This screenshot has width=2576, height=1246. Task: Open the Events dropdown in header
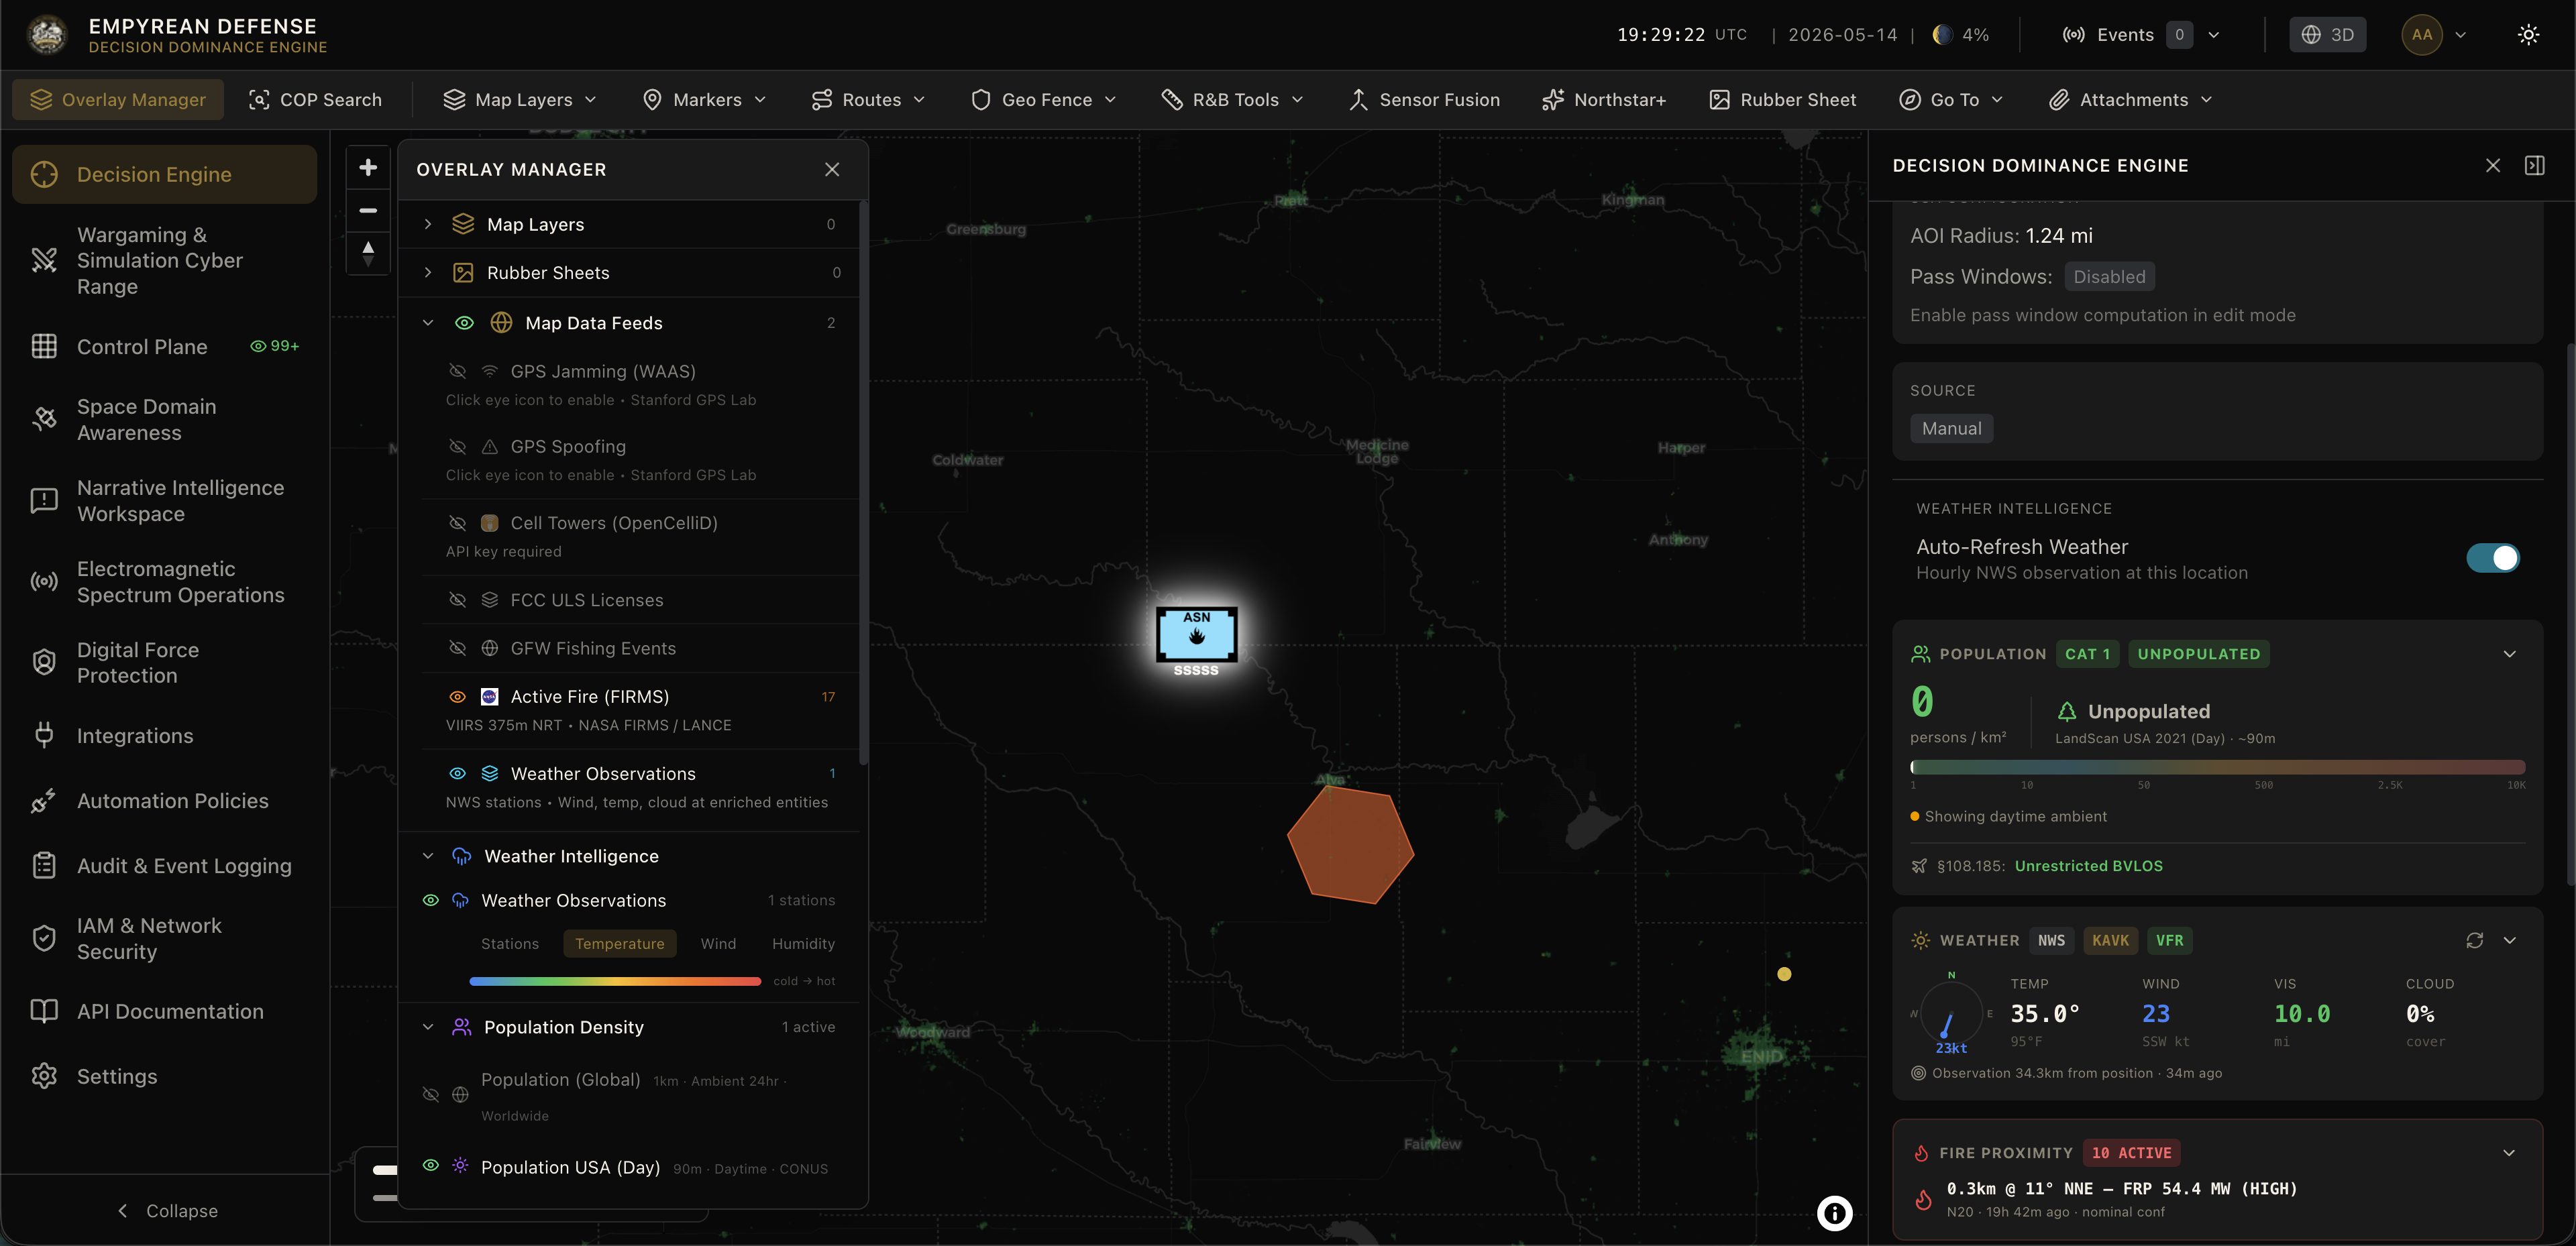[x=2140, y=35]
